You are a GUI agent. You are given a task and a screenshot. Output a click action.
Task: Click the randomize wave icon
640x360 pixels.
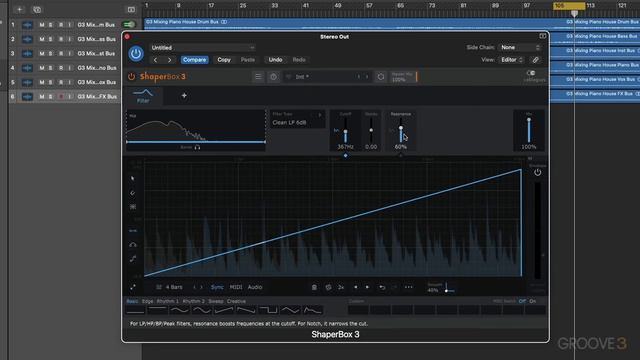coord(328,287)
